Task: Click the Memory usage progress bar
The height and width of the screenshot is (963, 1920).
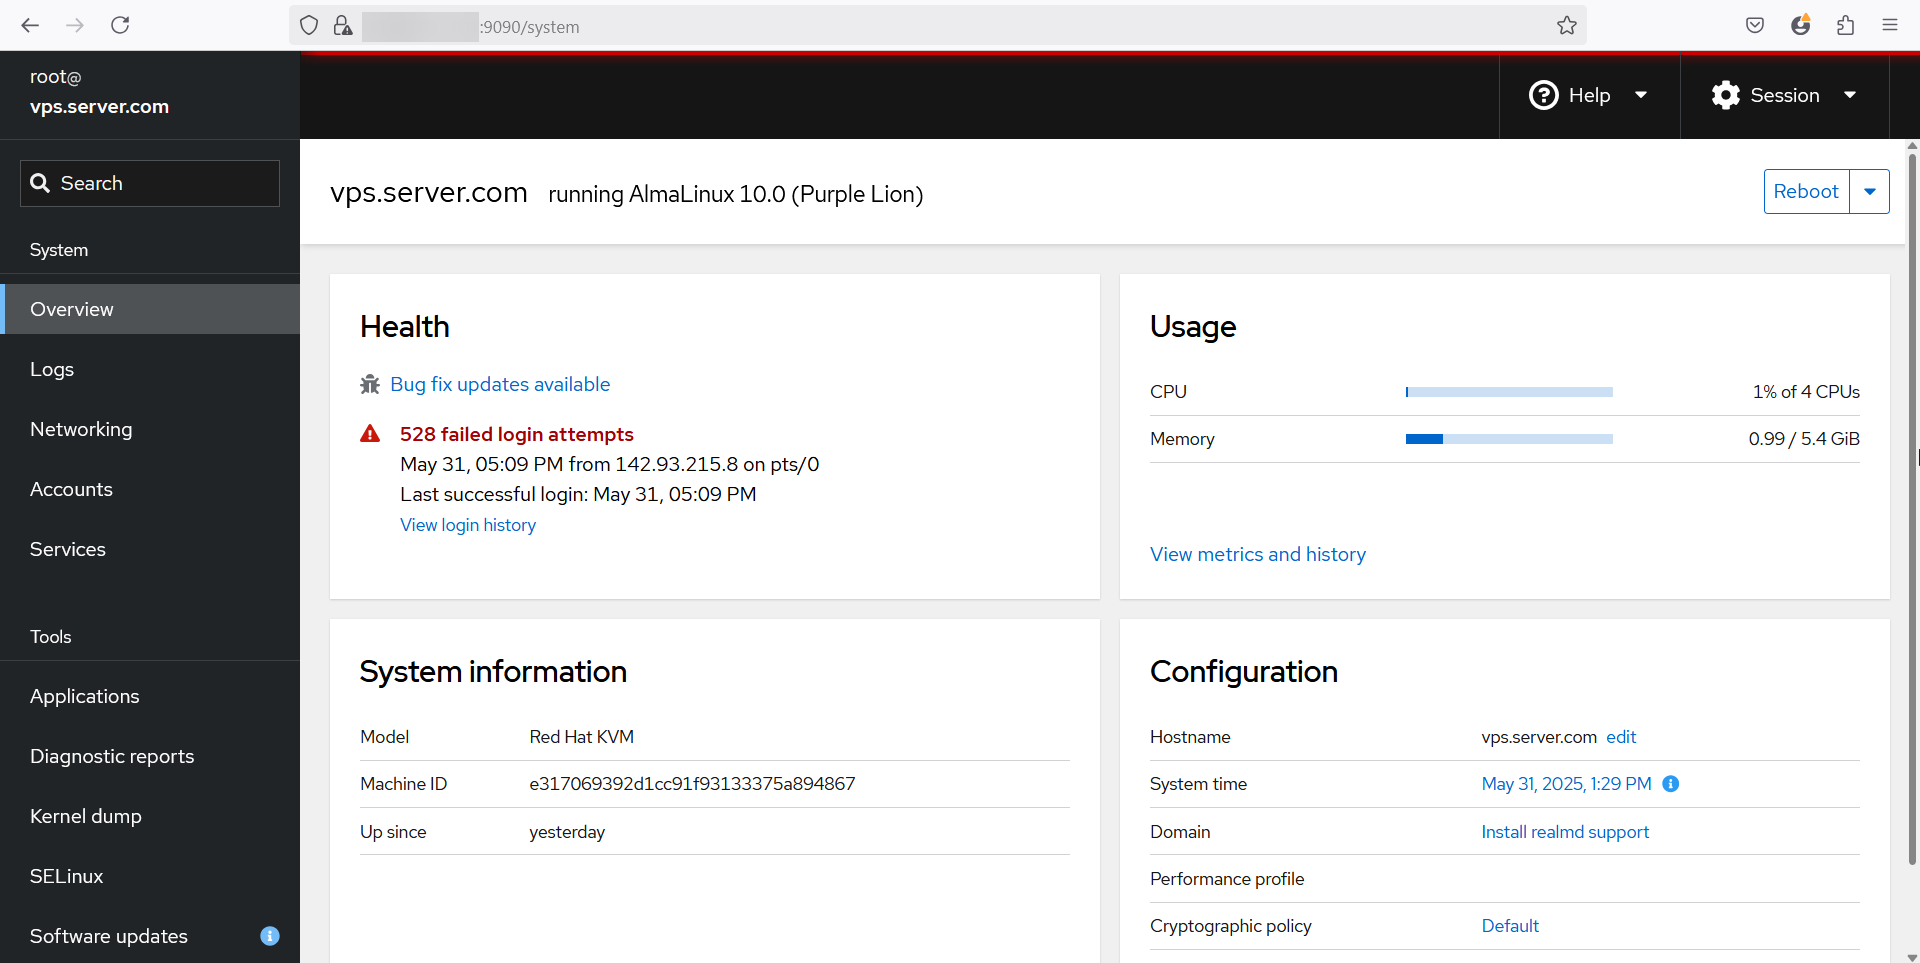Action: (x=1509, y=439)
